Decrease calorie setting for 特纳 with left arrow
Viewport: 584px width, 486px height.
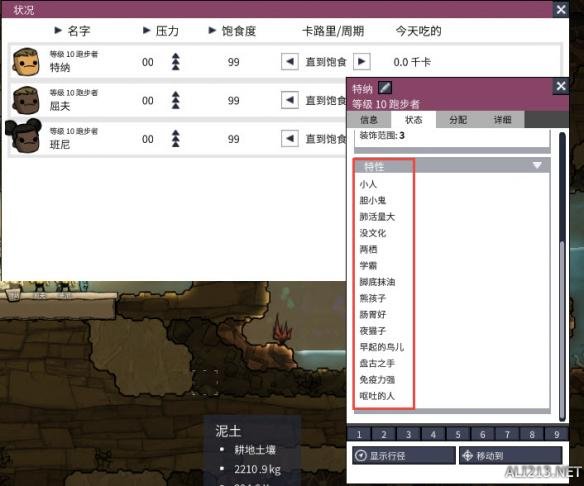(290, 62)
